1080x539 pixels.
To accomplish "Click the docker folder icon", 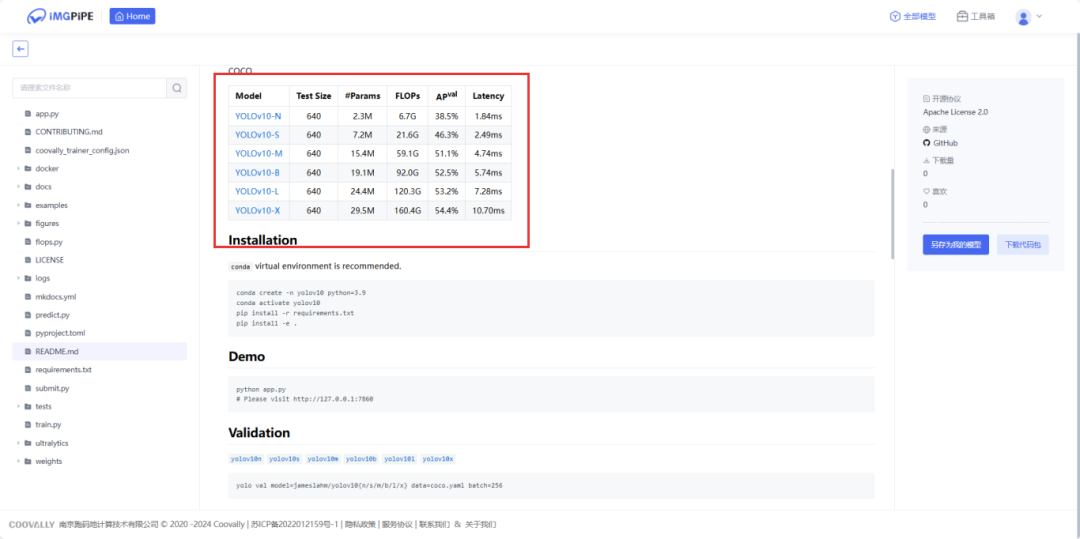I will pos(28,169).
